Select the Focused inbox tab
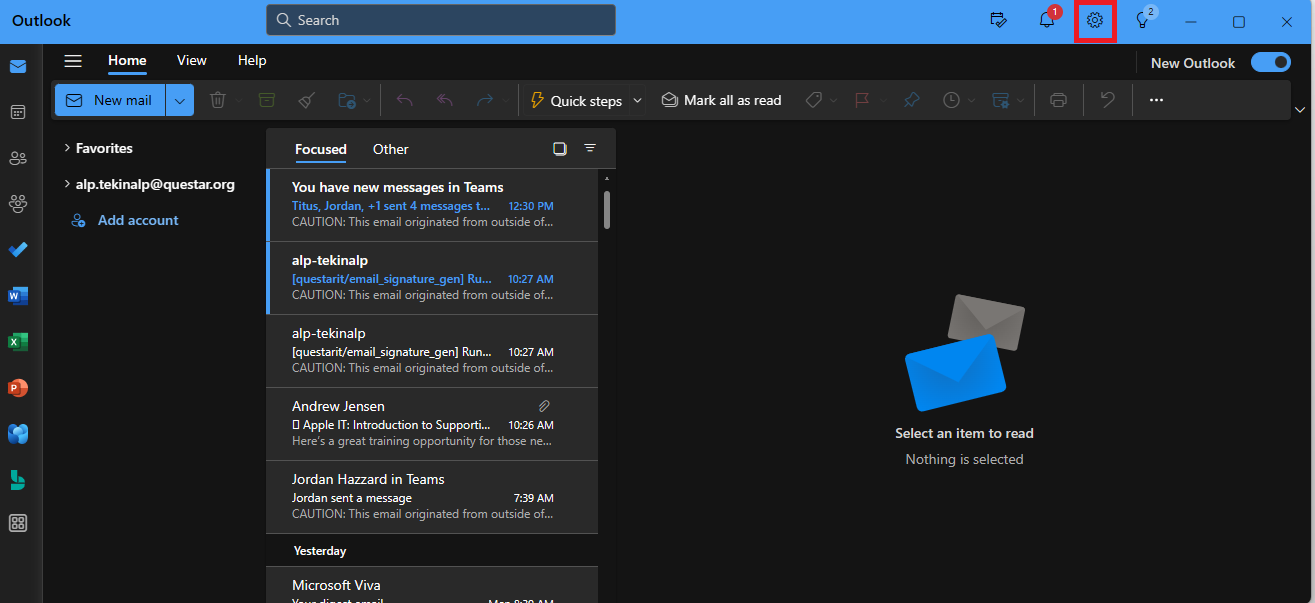Screen dimensions: 1315x603 (321, 149)
